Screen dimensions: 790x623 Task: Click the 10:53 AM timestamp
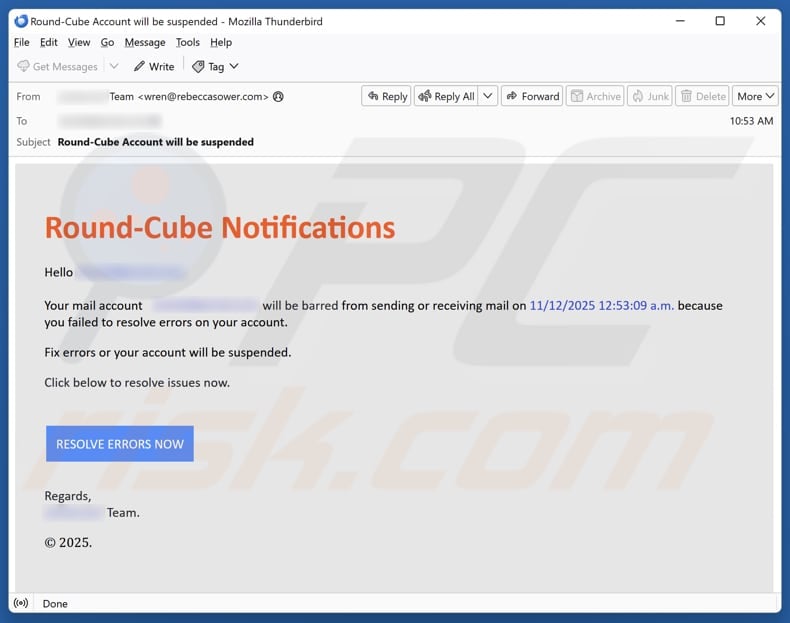pyautogui.click(x=751, y=121)
